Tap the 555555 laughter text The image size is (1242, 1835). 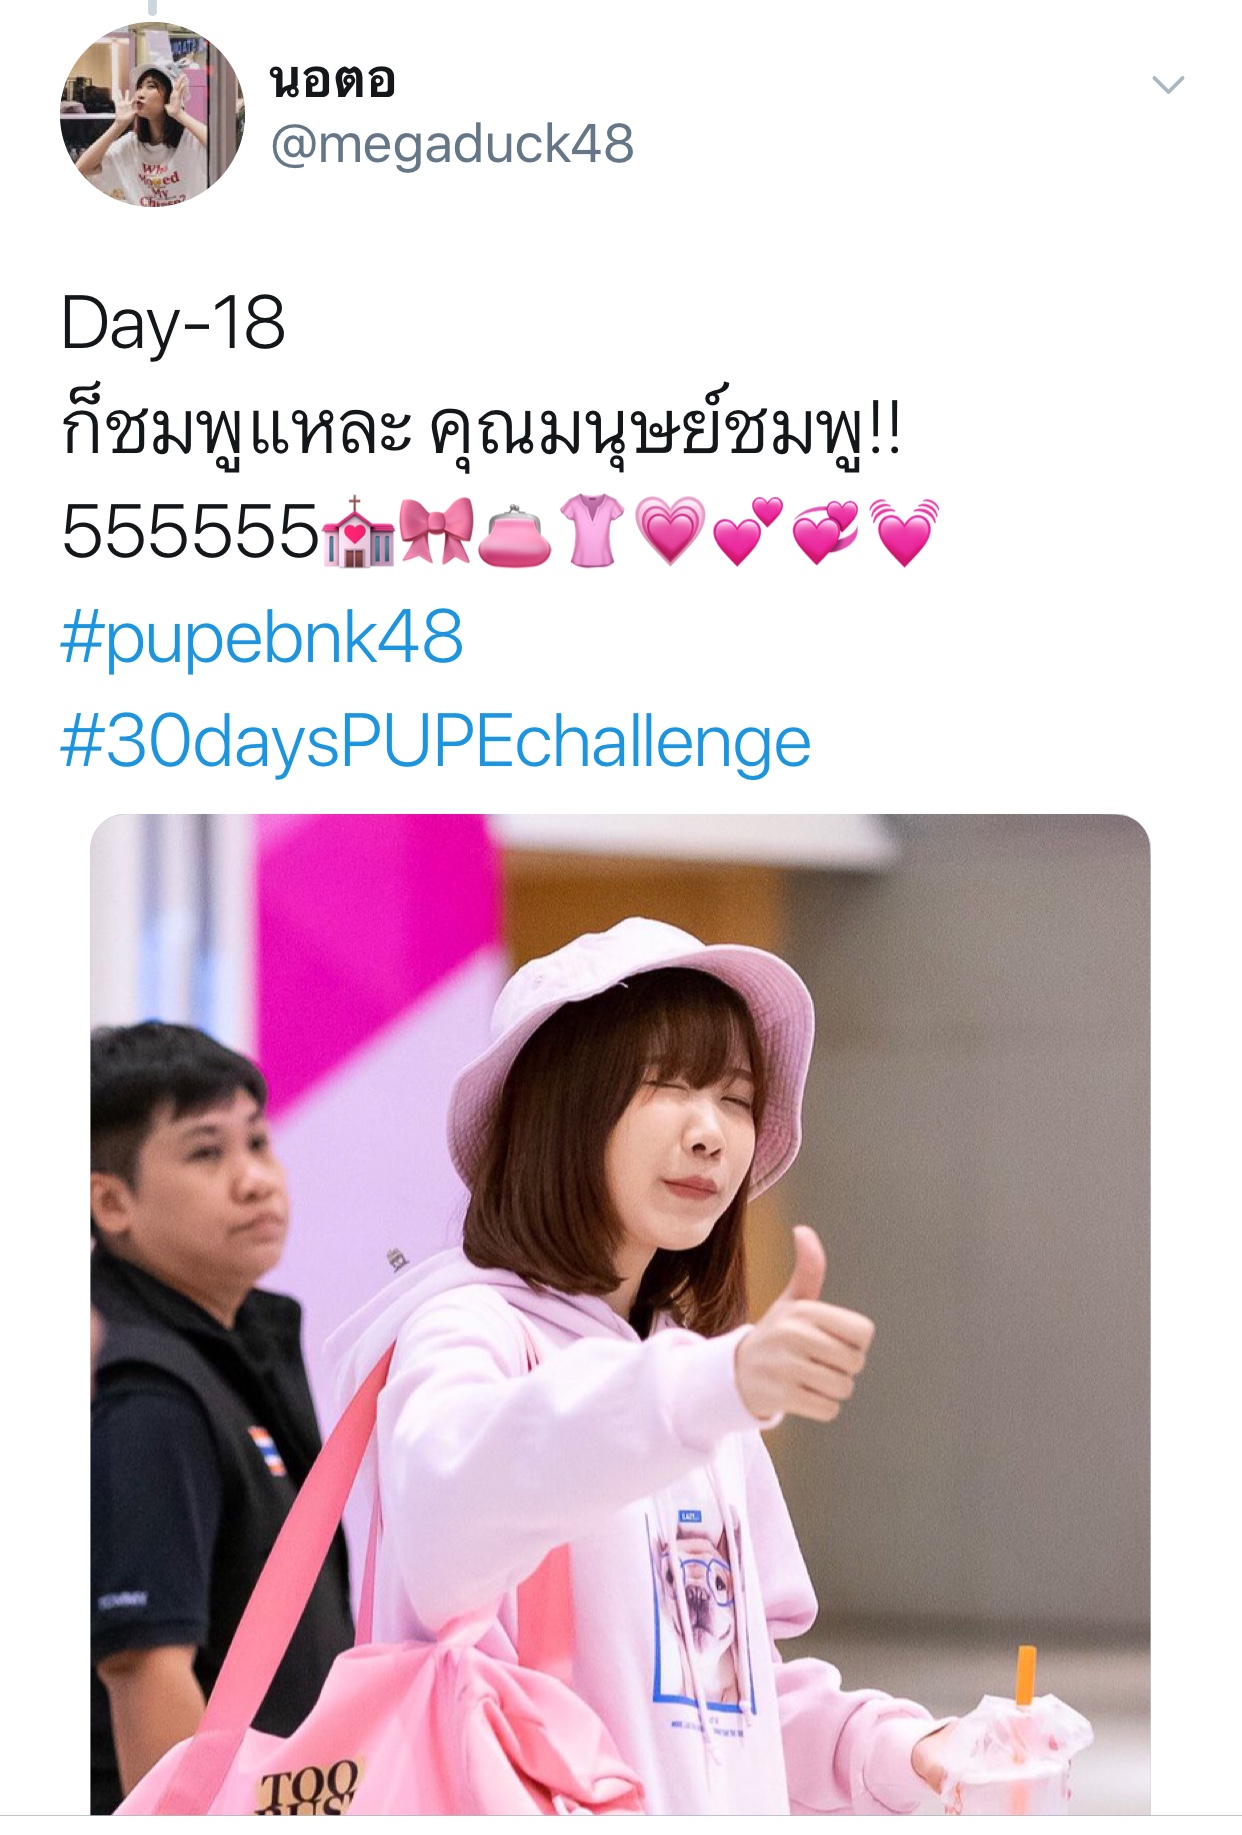point(190,532)
